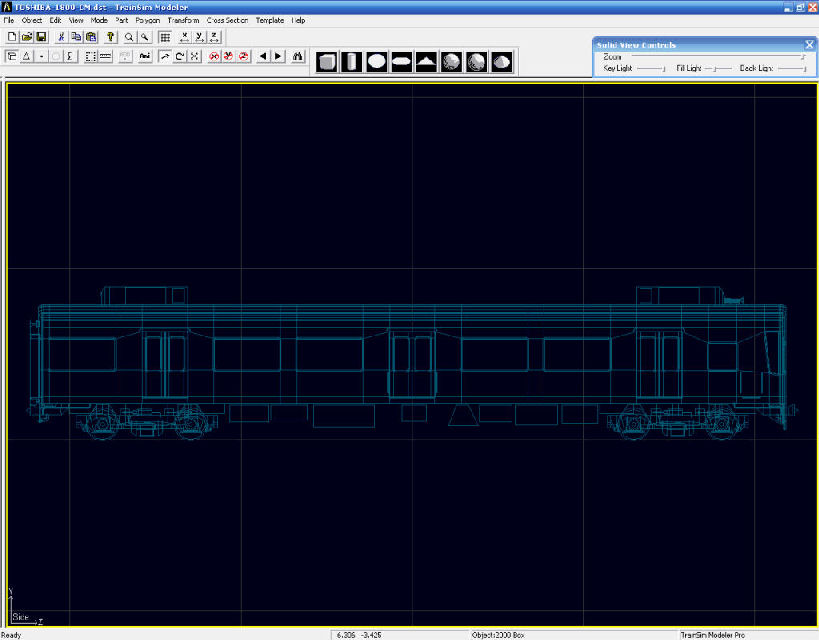The image size is (819, 640).
Task: Toggle the X axis constraint button
Action: tap(185, 36)
